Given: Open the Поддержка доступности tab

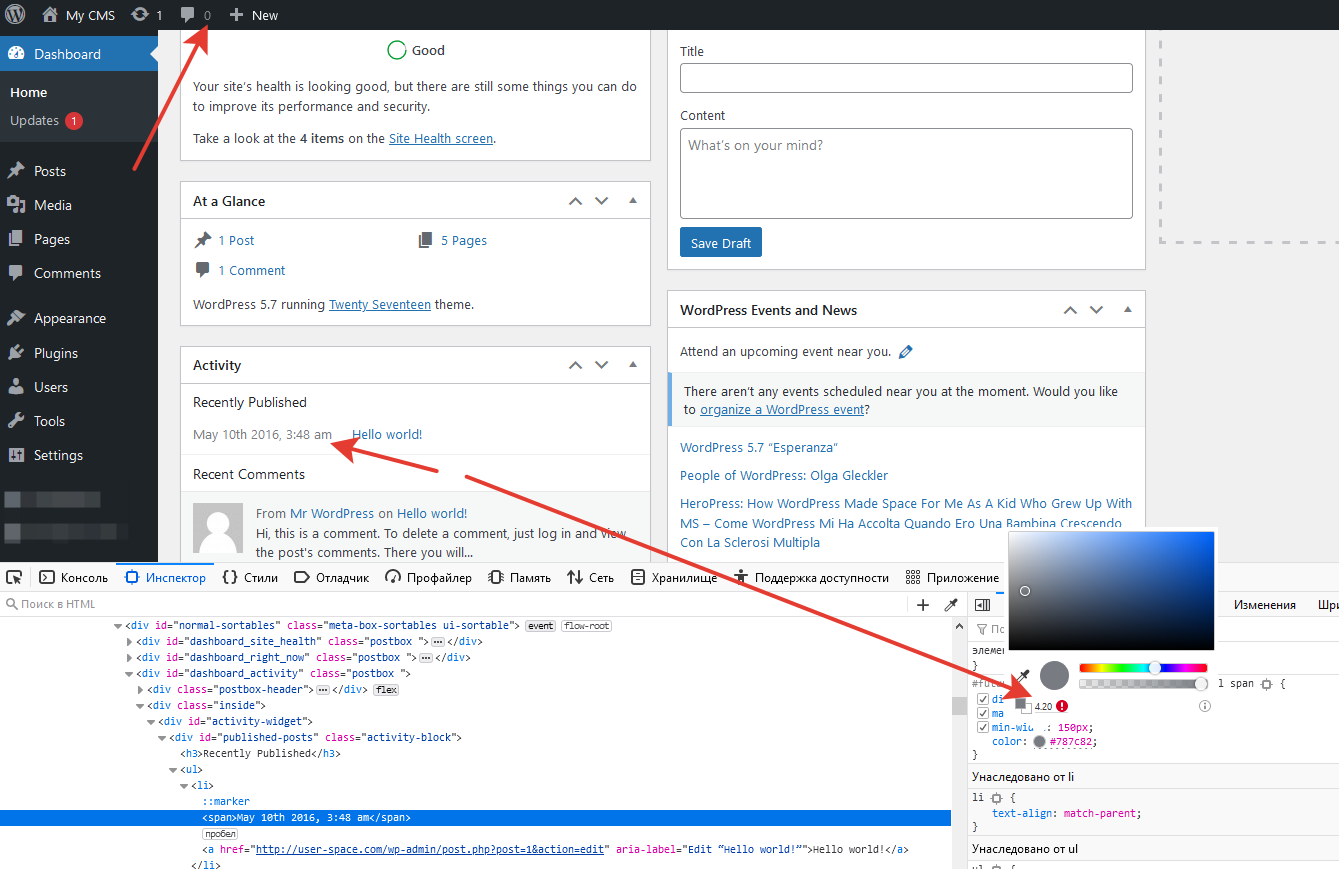Looking at the screenshot, I should pyautogui.click(x=811, y=577).
